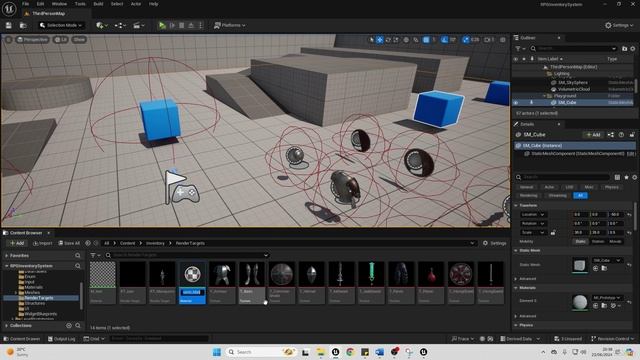This screenshot has height=360, width=640.
Task: Open the Actor menu
Action: click(136, 4)
